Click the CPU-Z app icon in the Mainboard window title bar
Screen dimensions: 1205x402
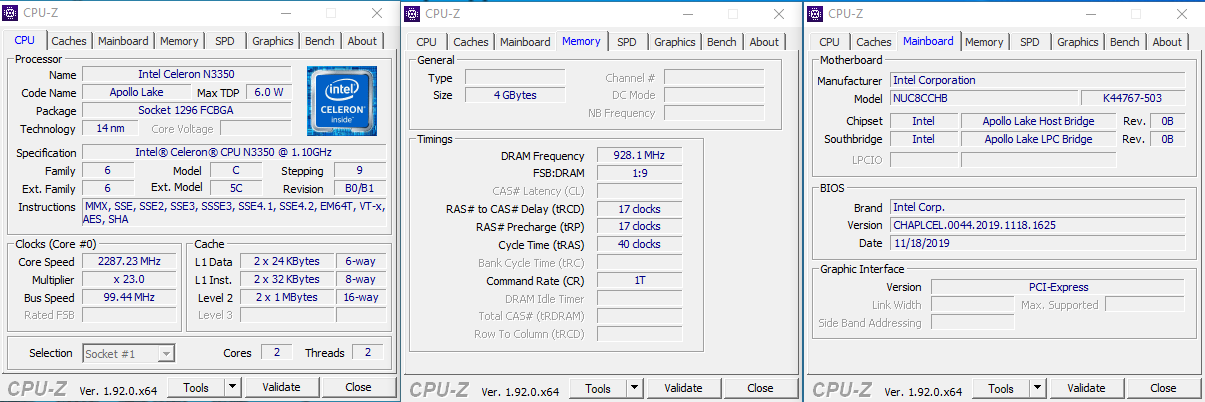816,13
